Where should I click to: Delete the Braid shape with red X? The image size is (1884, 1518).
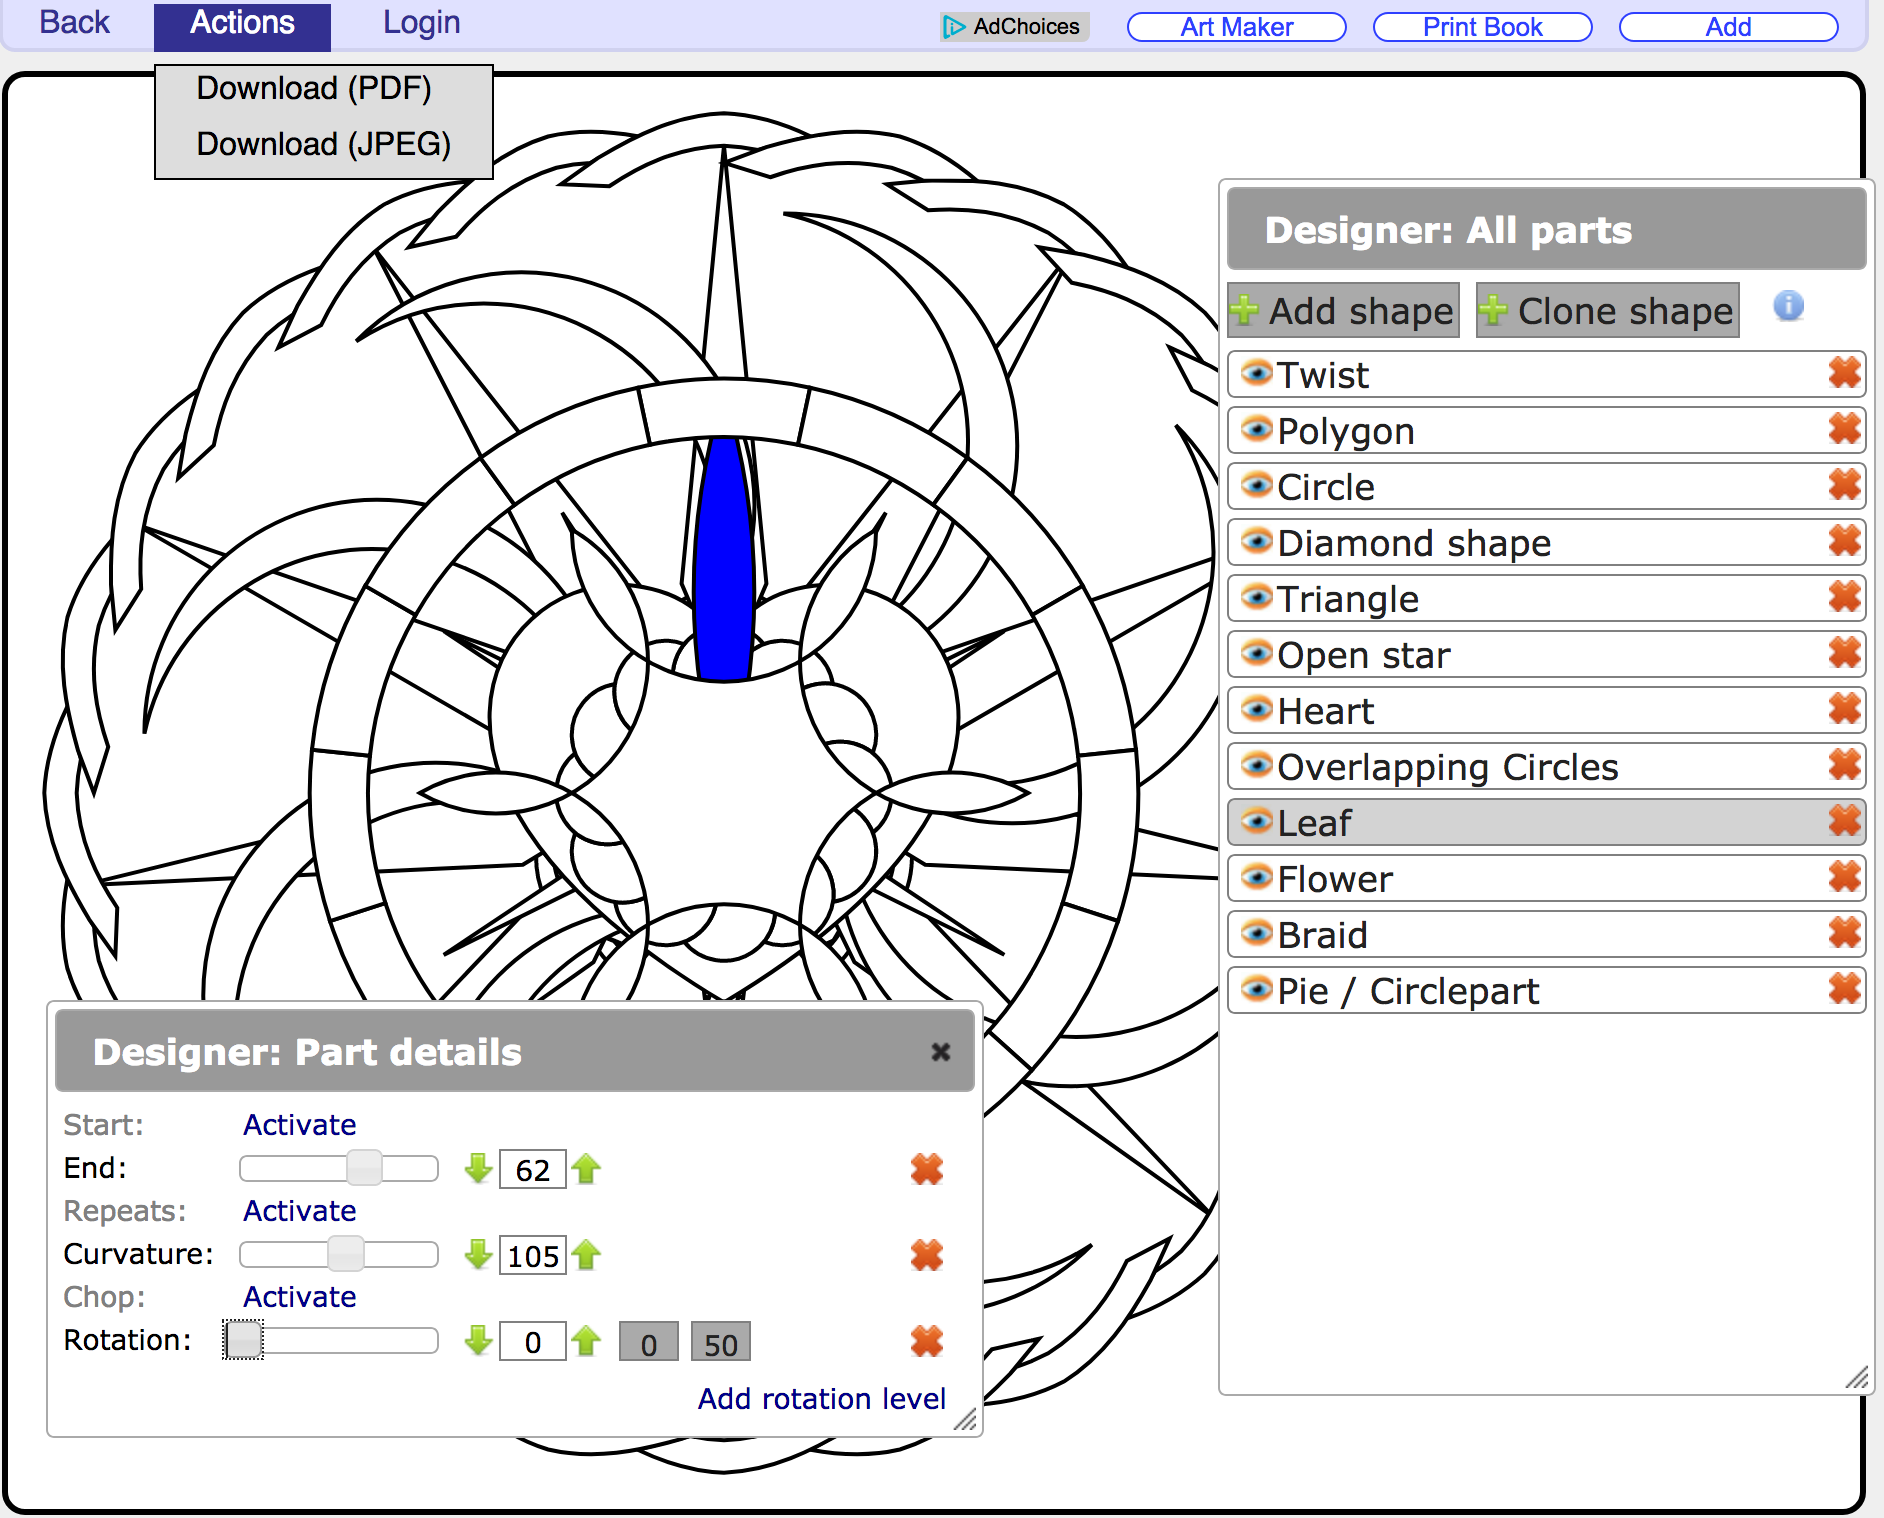pos(1844,933)
